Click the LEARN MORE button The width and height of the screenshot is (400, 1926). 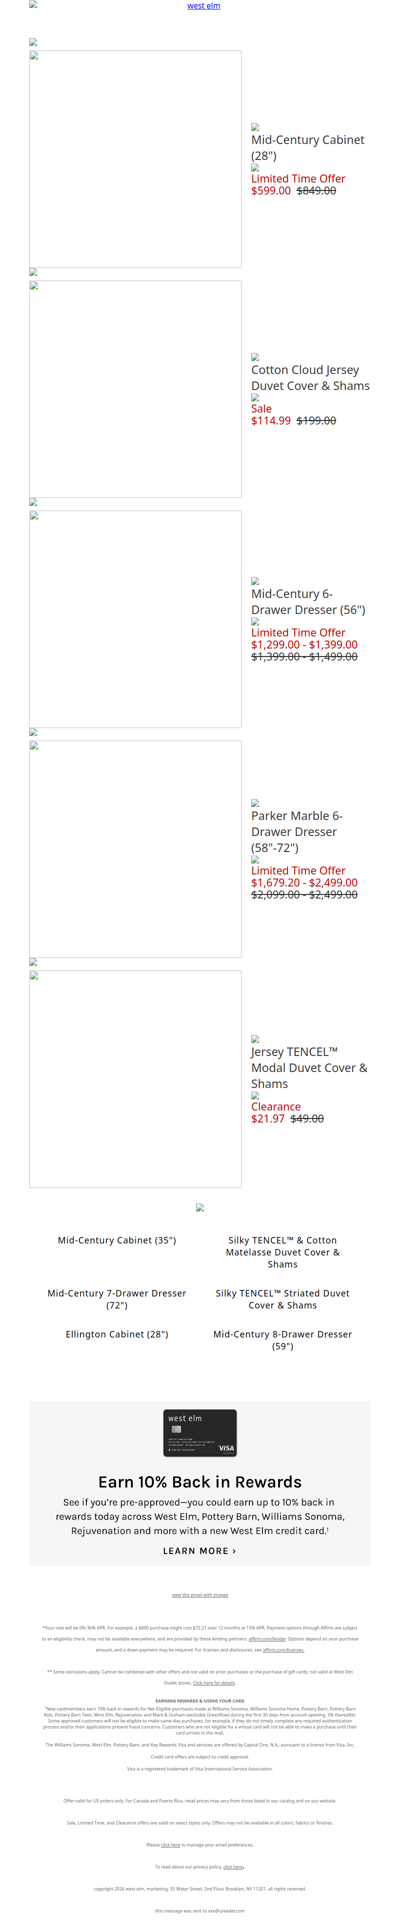tap(200, 1551)
